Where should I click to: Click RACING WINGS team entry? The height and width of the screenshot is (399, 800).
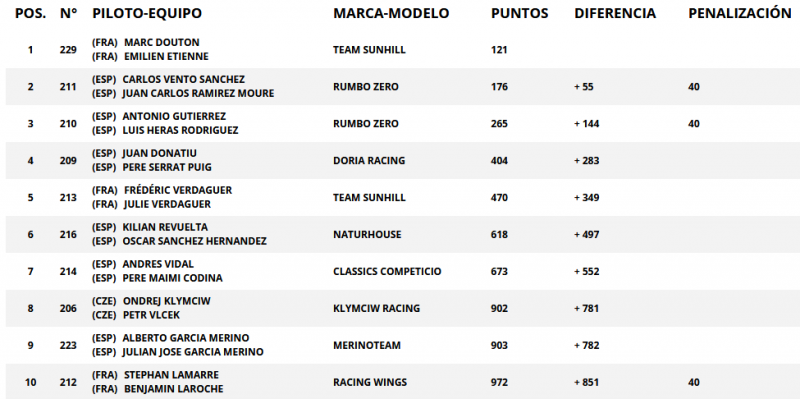[x=370, y=382]
